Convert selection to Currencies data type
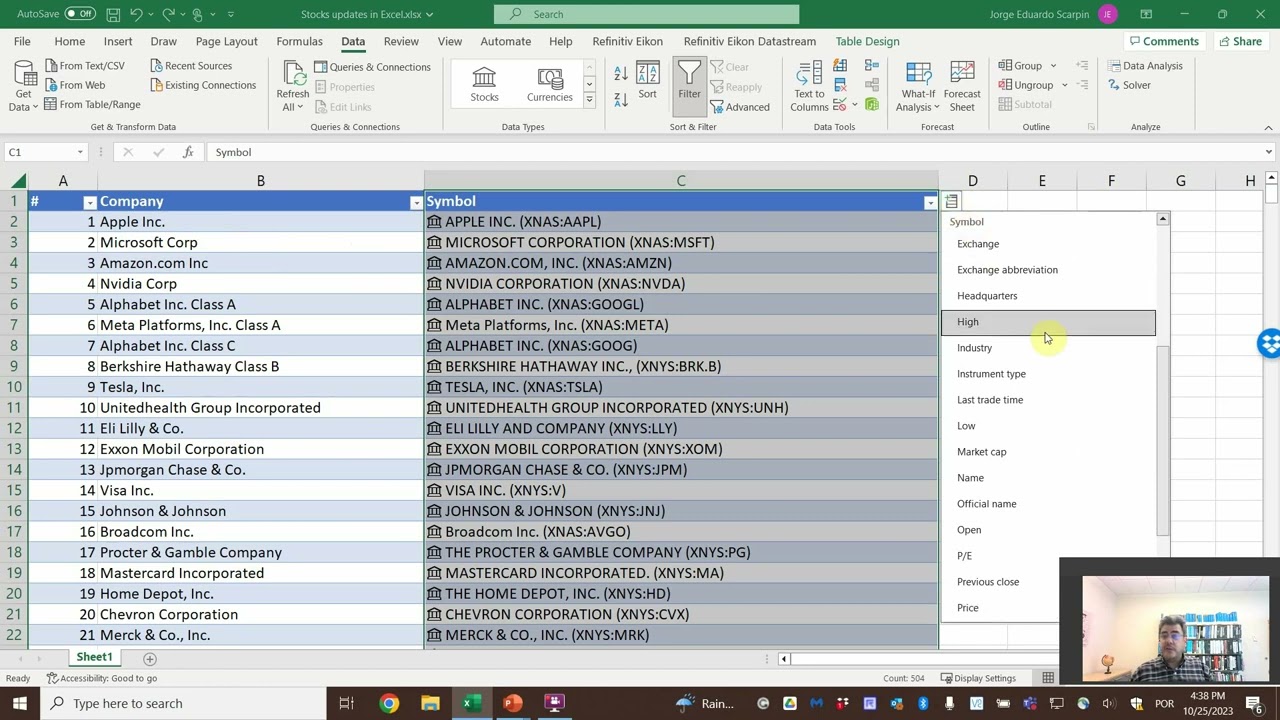The height and width of the screenshot is (720, 1280). point(549,84)
